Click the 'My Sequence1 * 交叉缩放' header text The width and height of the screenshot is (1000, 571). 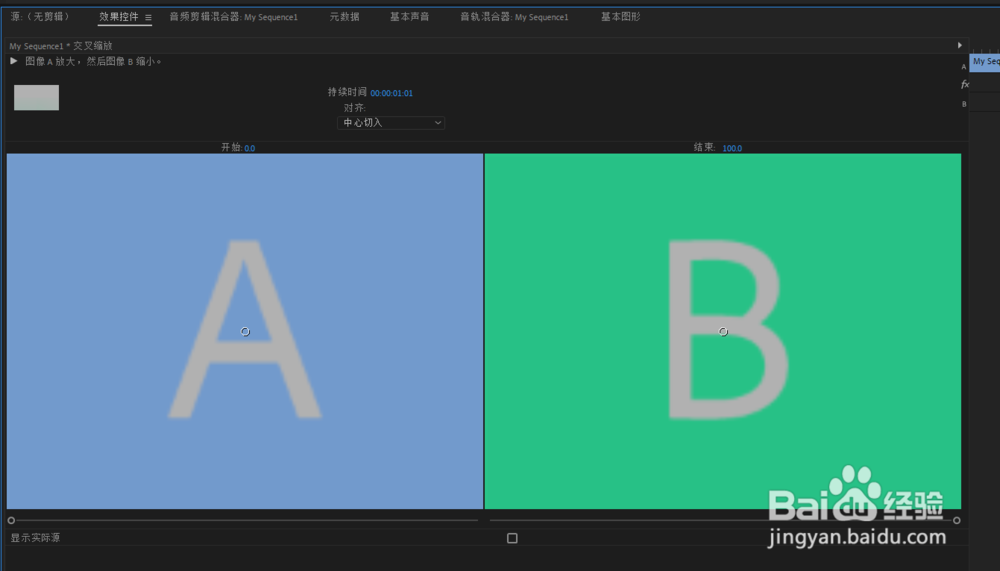(61, 46)
